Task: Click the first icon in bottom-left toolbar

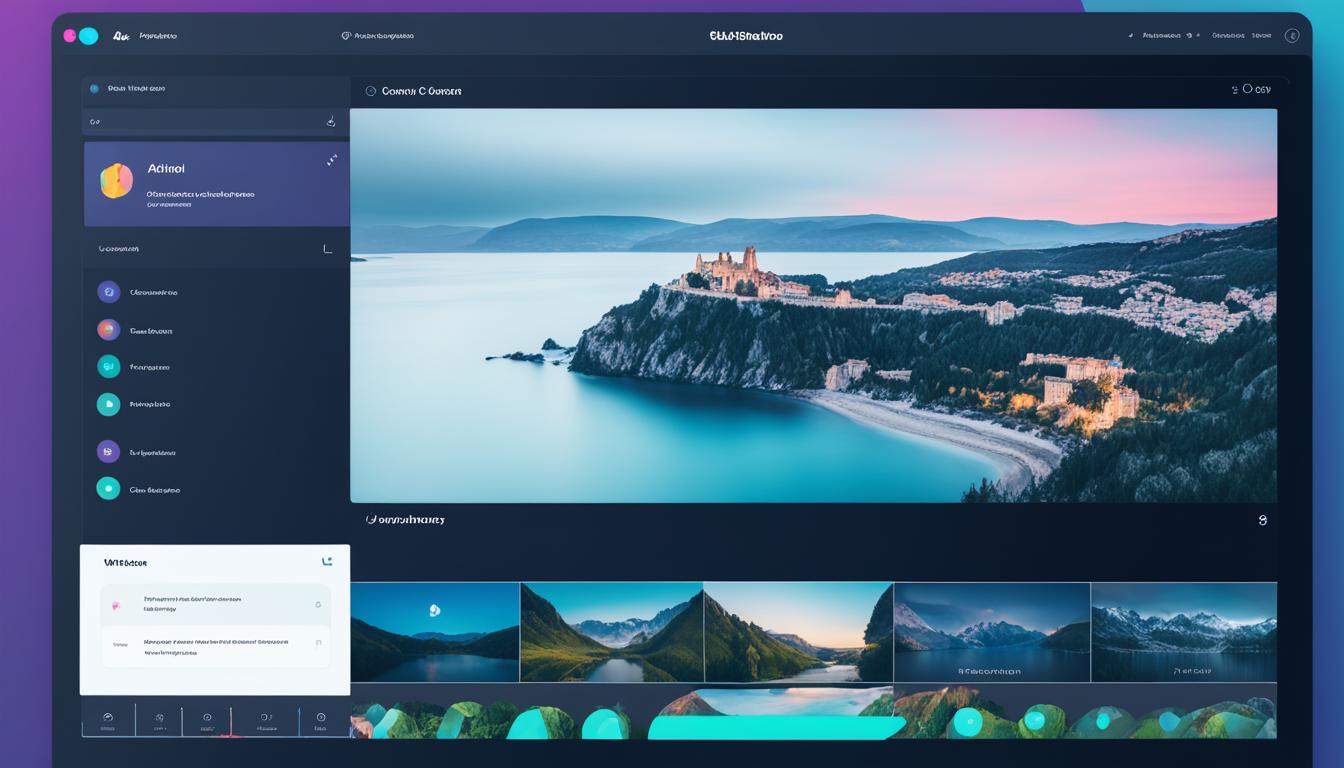Action: (108, 717)
